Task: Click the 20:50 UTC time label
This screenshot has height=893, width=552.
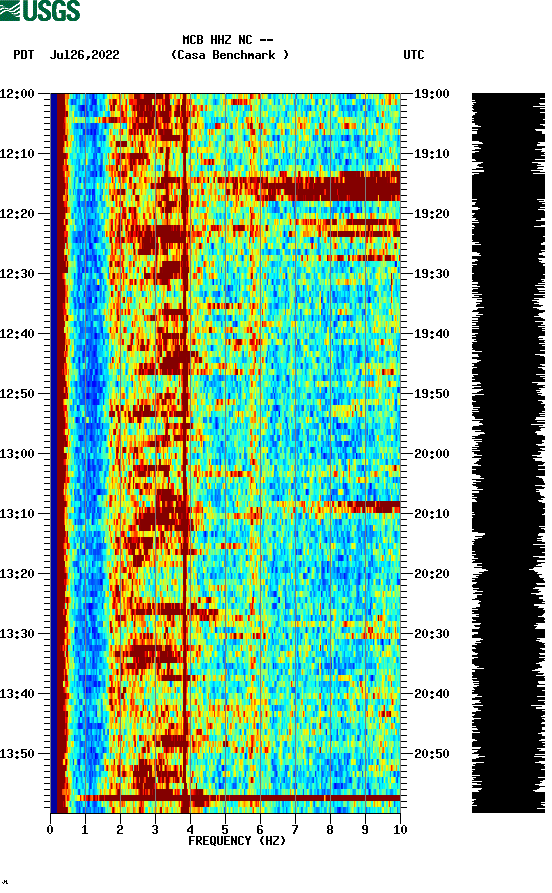Action: [432, 754]
